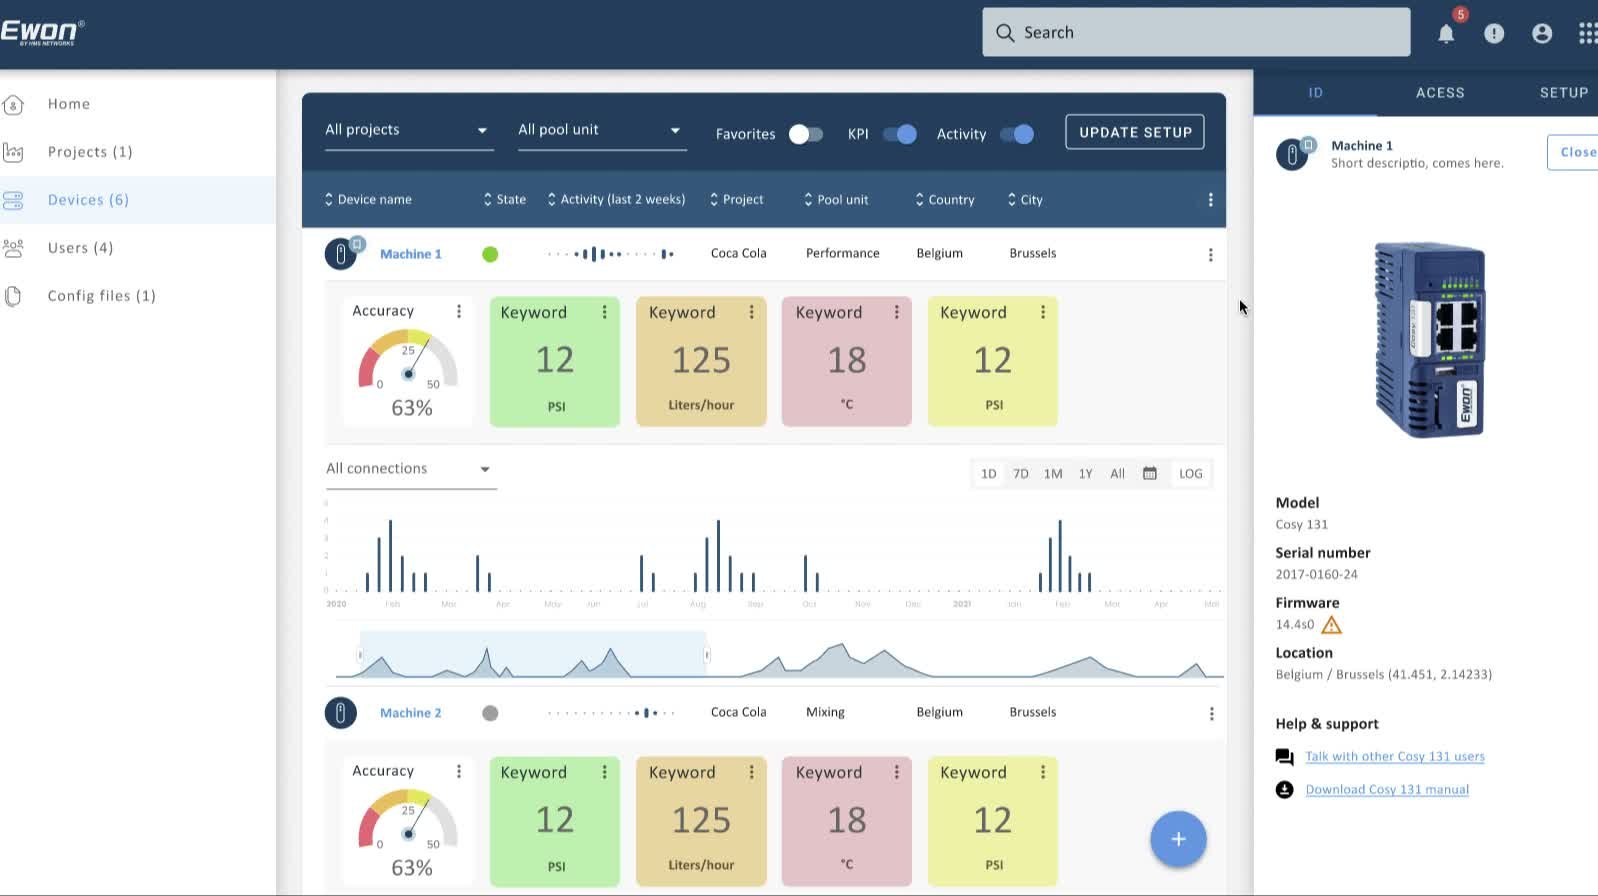Disable the Activity toggle
Viewport: 1598px width, 896px height.
[1017, 134]
